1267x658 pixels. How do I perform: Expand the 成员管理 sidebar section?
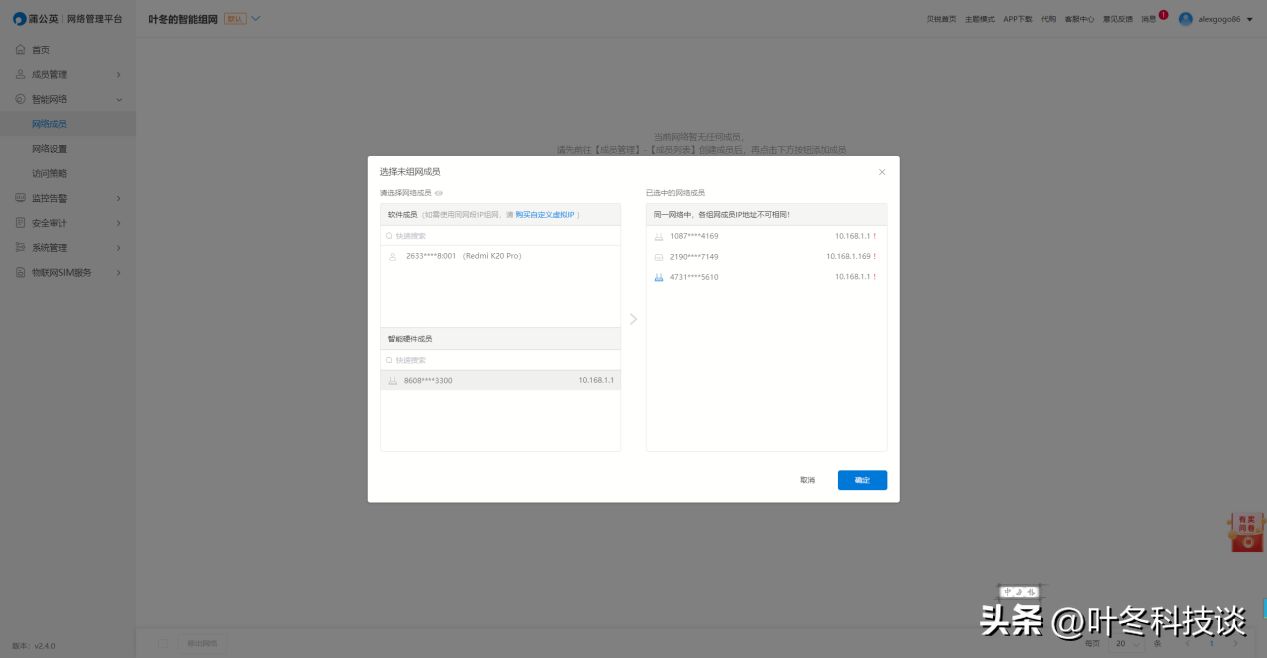(x=118, y=74)
